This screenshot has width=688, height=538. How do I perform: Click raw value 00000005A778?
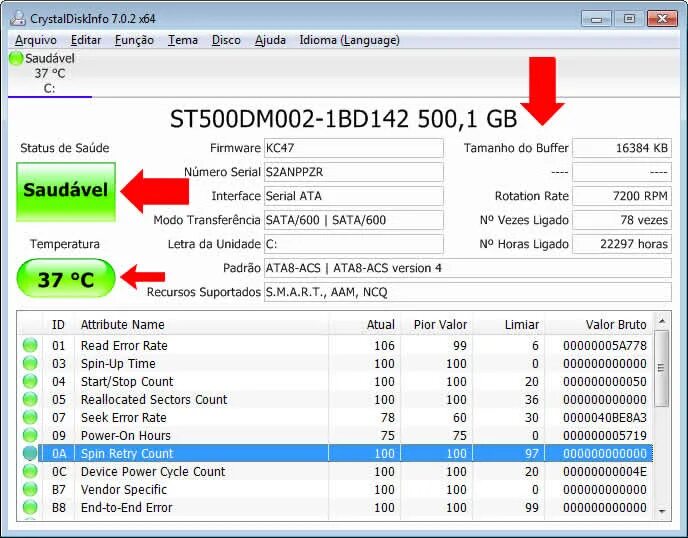pyautogui.click(x=605, y=346)
